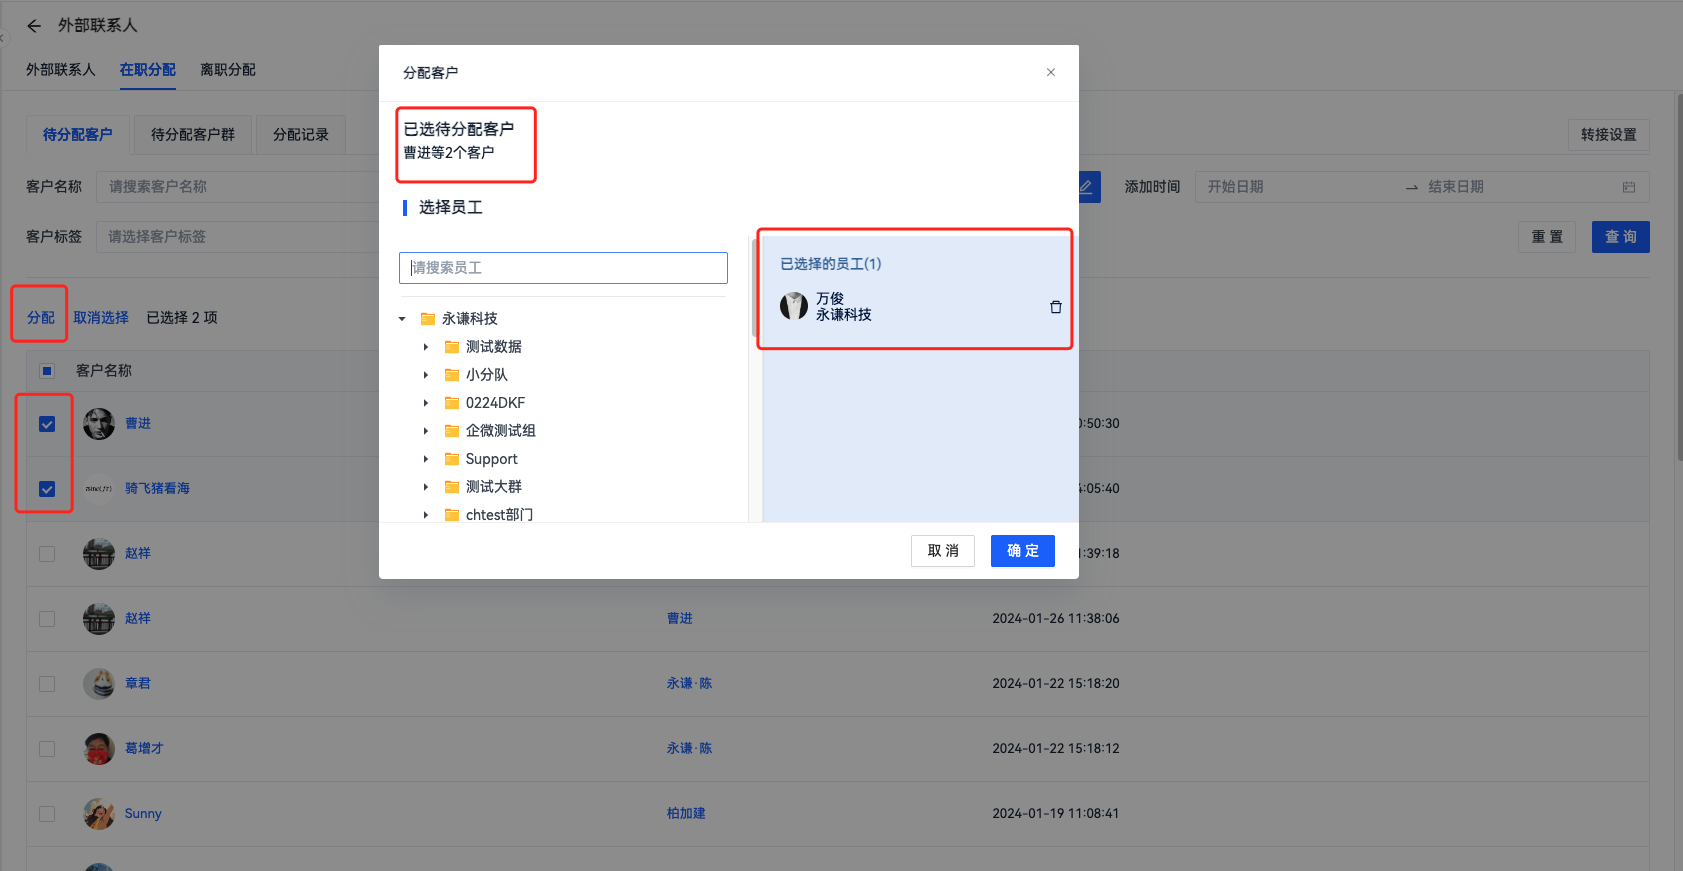The height and width of the screenshot is (871, 1683).
Task: Click the calendar icon in date range
Action: (1629, 187)
